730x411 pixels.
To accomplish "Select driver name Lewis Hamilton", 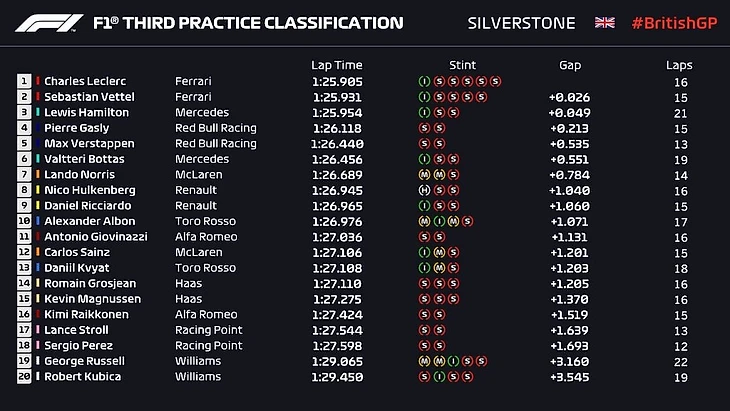I will [87, 112].
